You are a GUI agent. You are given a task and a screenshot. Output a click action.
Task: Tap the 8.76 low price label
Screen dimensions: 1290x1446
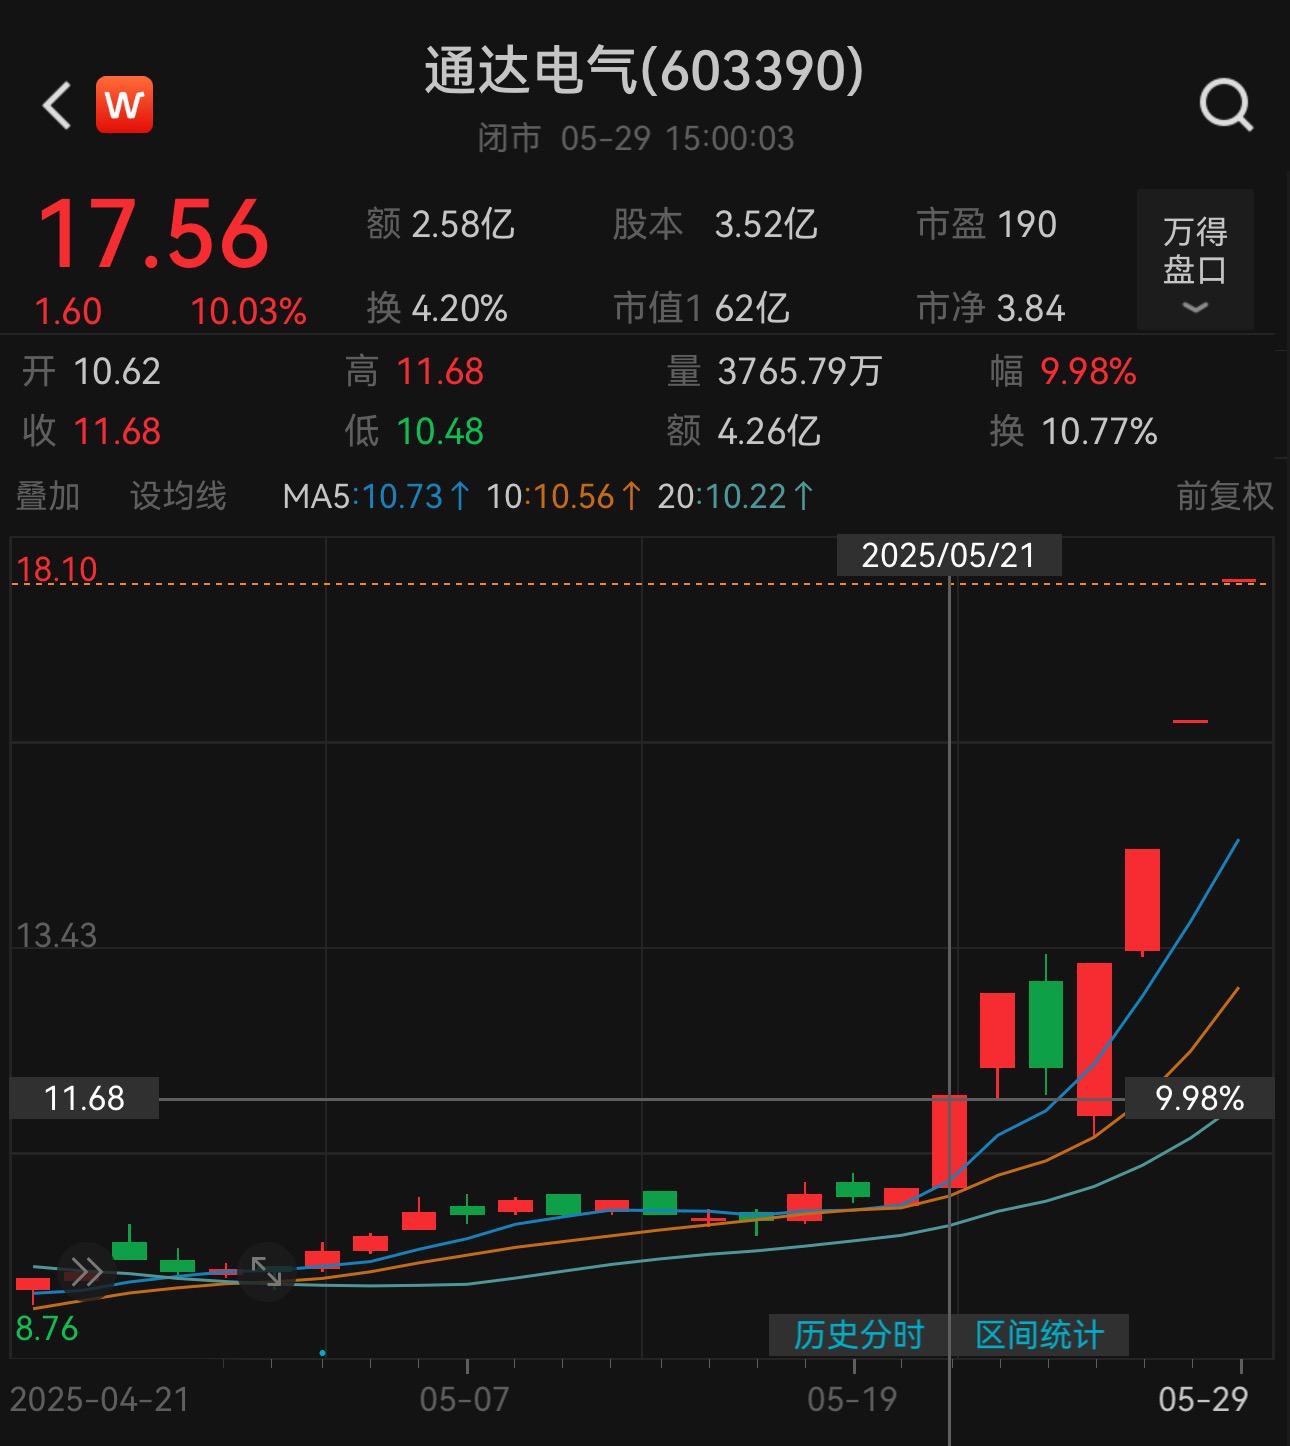click(47, 1328)
